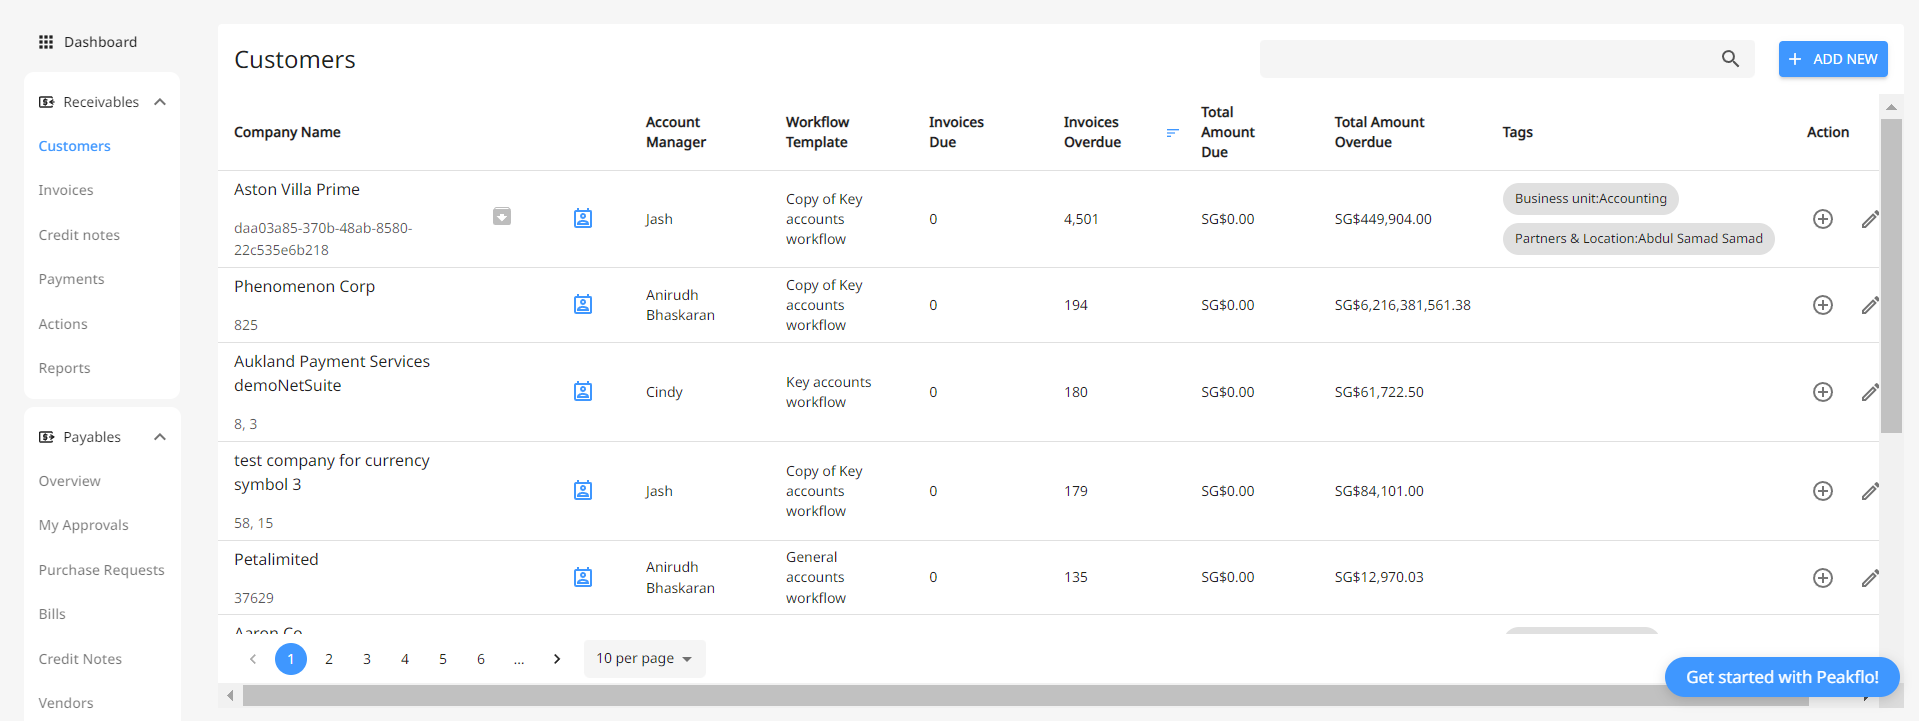Click the search magnifier icon
Screen dimensions: 1919x721
[1730, 59]
